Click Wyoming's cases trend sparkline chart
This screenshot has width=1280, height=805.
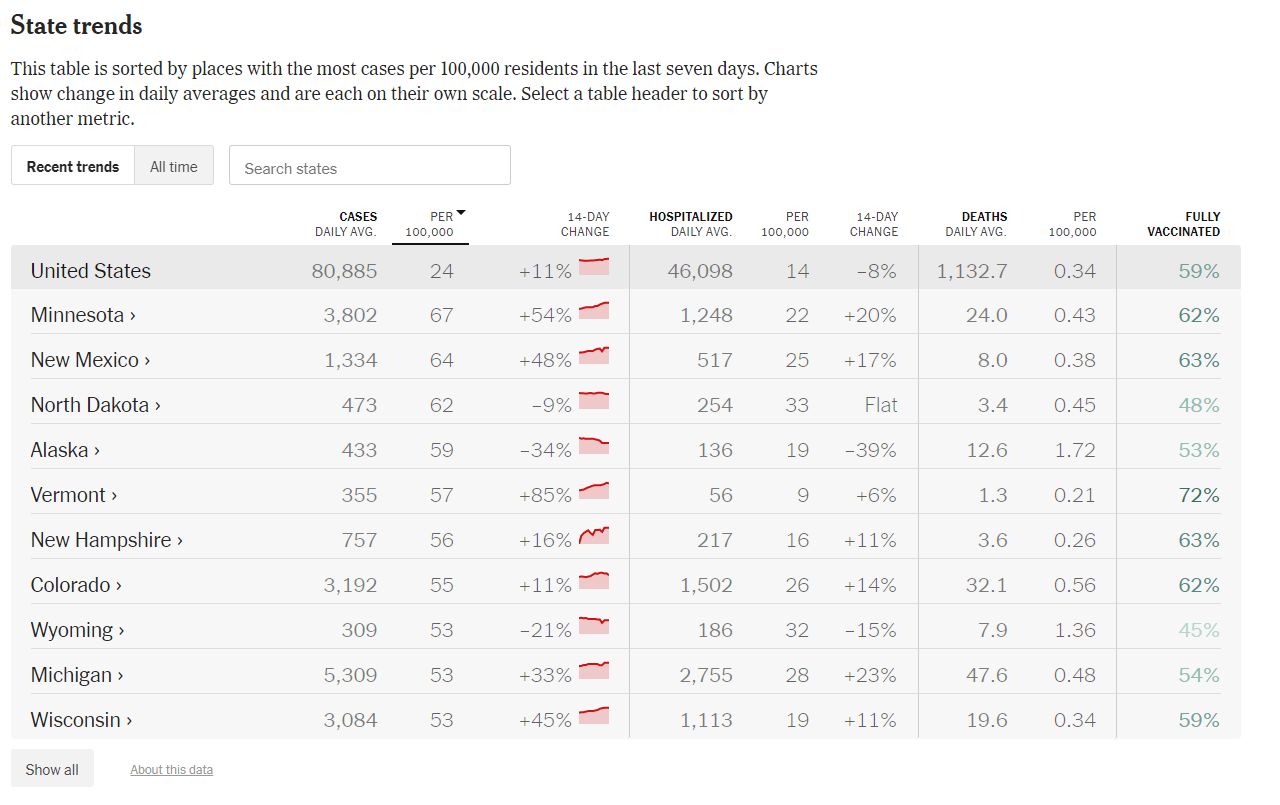(x=594, y=625)
